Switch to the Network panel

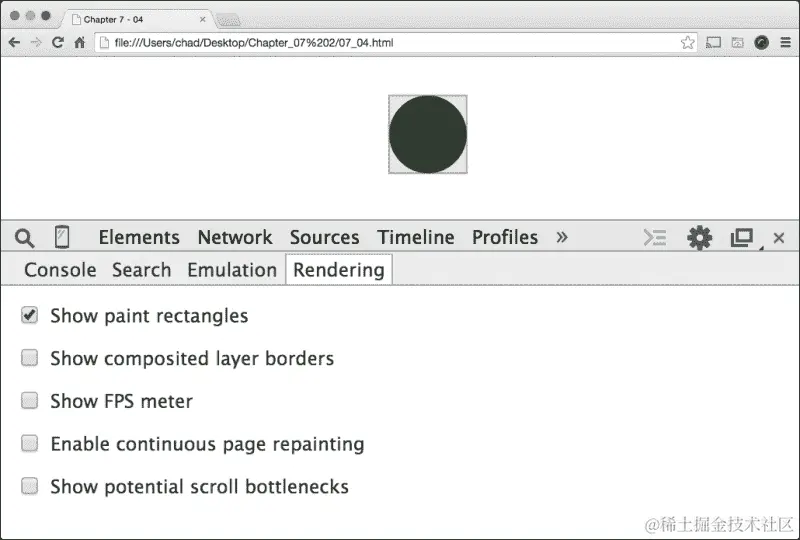(235, 237)
